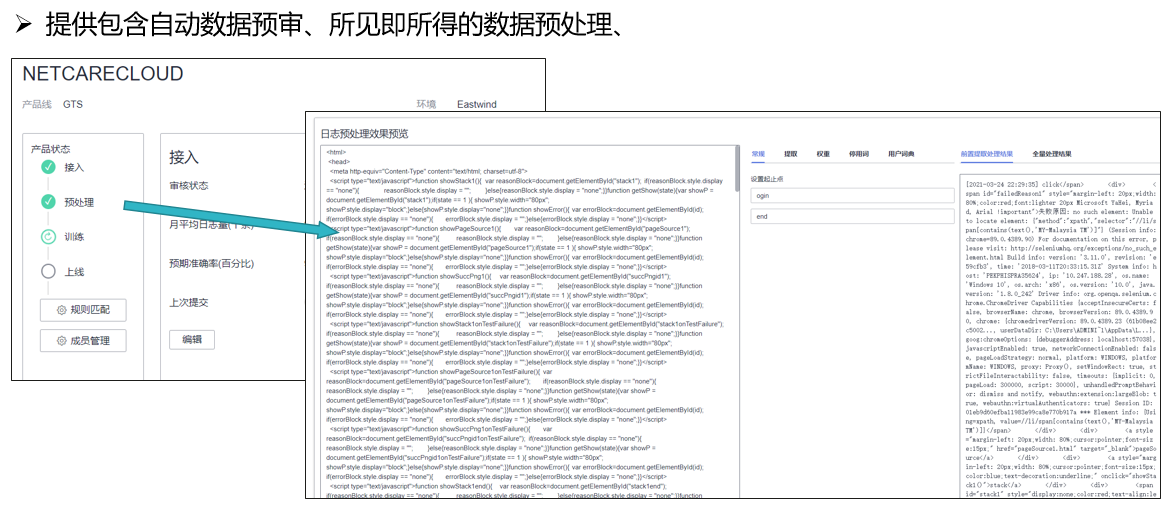Image resolution: width=1175 pixels, height=505 pixels.
Task: Switch to the 常规 tab
Action: (x=758, y=154)
